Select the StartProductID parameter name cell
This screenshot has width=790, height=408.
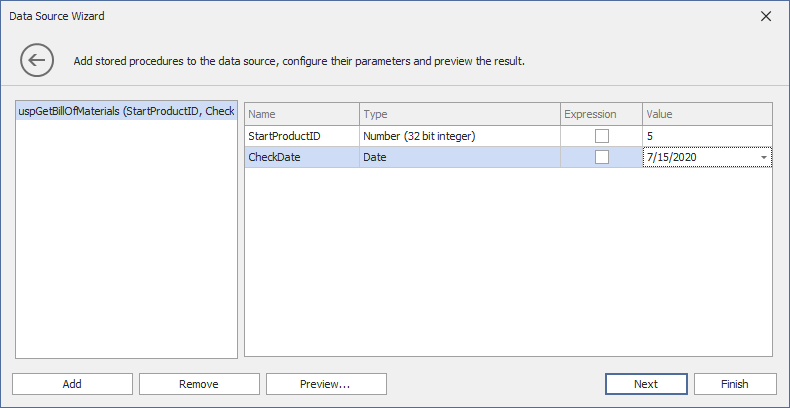(x=302, y=136)
